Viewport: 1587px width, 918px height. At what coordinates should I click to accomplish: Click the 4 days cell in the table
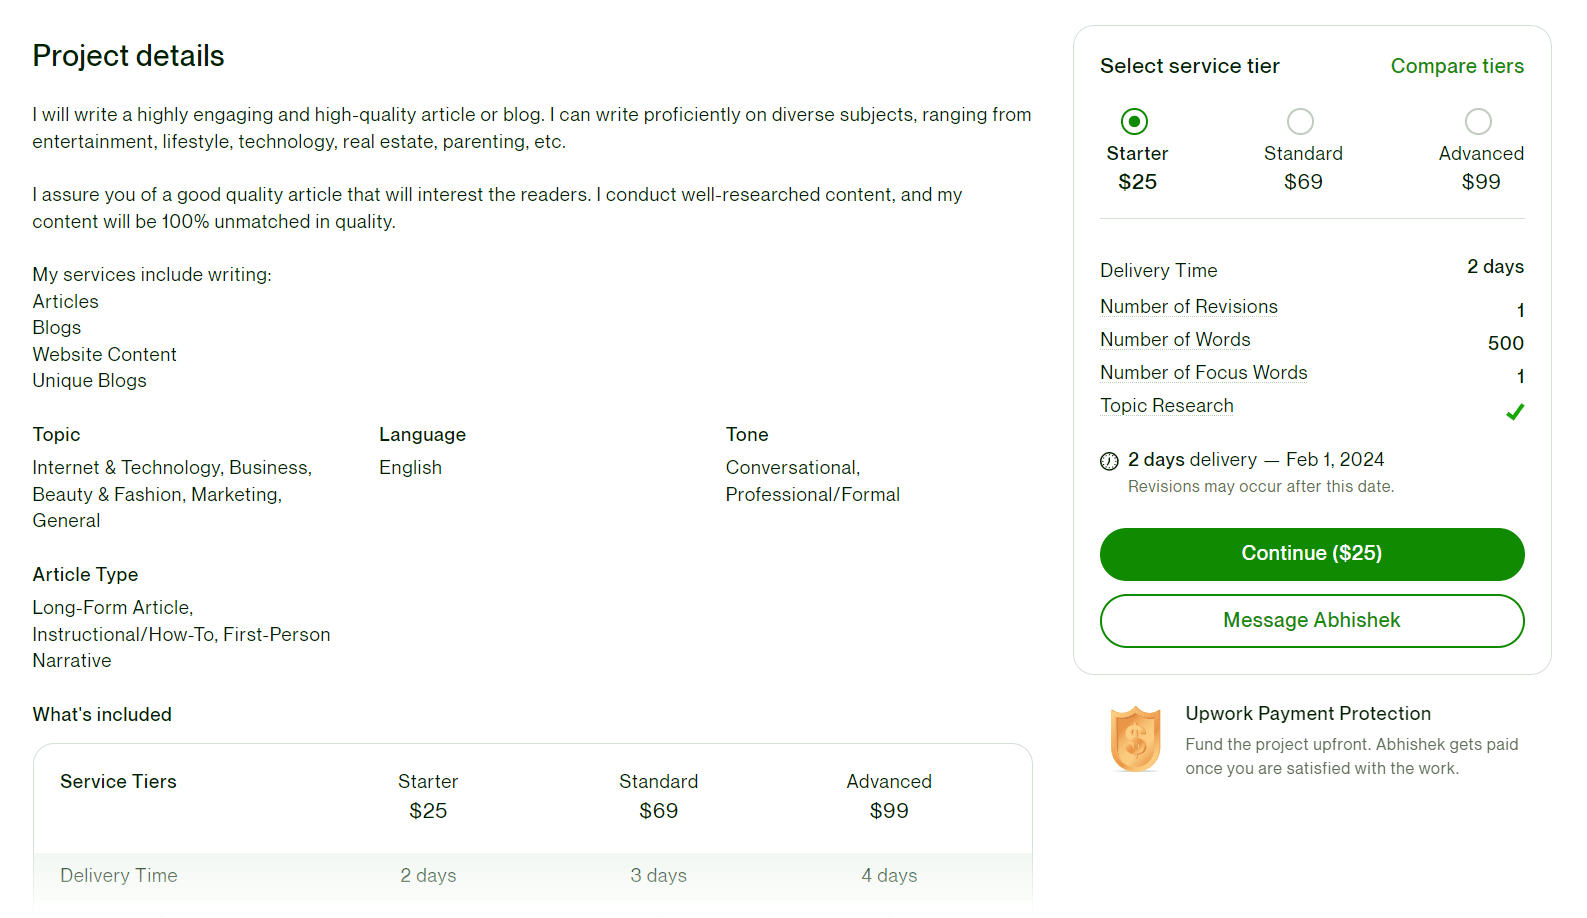point(889,876)
